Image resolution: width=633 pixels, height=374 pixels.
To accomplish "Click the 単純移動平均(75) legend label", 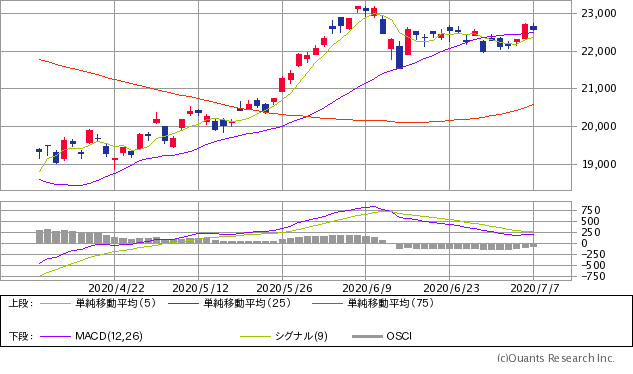I will 390,303.
